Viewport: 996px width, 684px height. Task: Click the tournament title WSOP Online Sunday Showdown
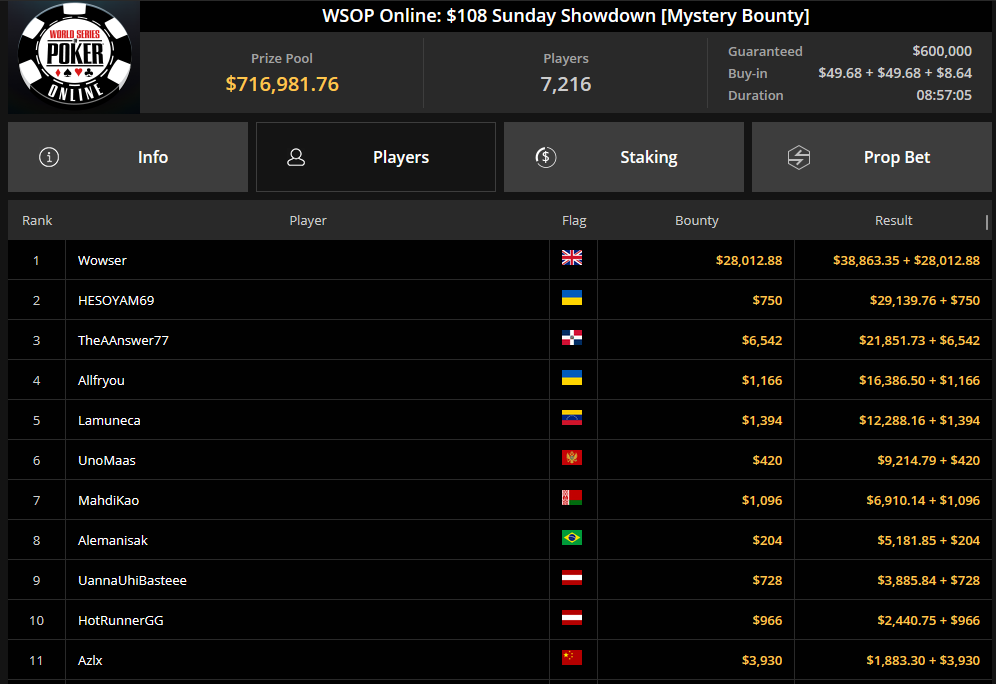pyautogui.click(x=566, y=16)
